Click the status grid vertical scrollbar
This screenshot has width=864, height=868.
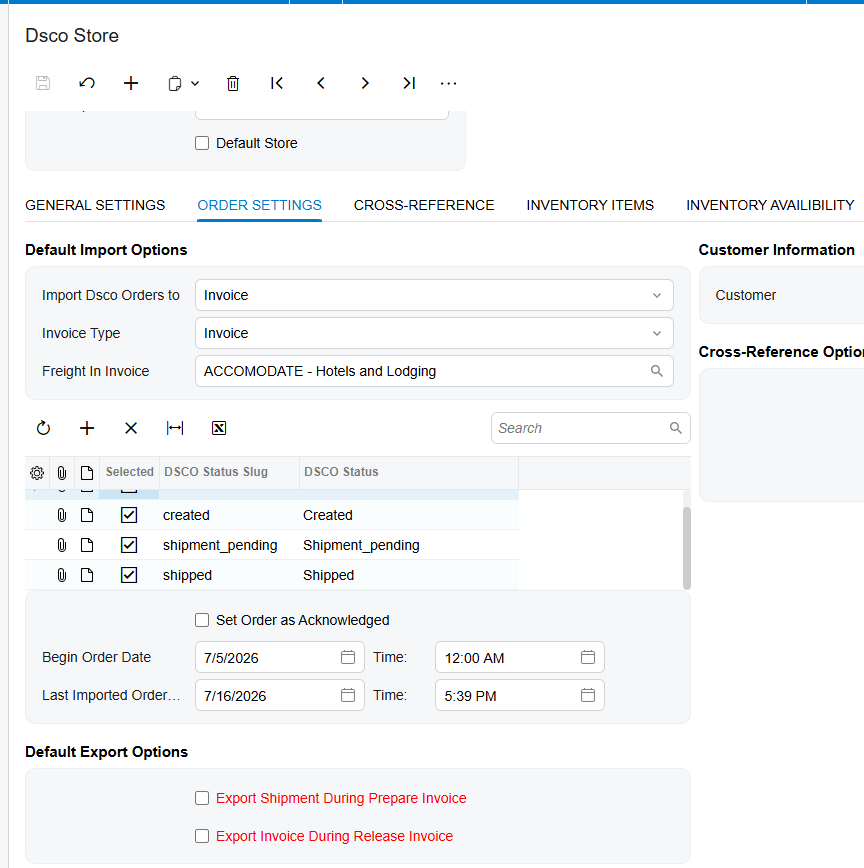coord(687,548)
